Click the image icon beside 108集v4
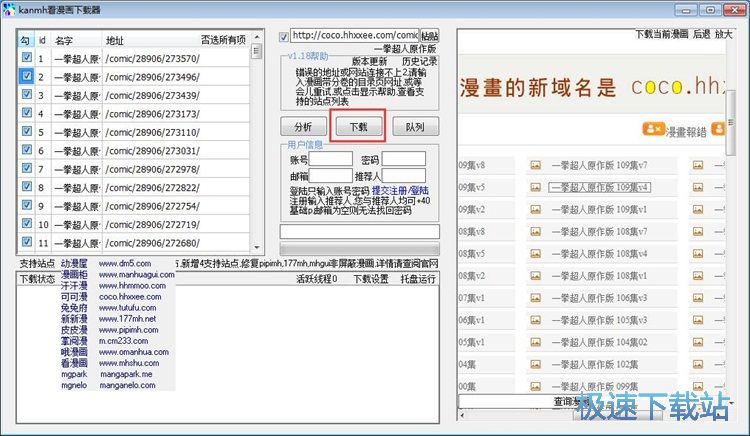This screenshot has width=750, height=436. [535, 254]
